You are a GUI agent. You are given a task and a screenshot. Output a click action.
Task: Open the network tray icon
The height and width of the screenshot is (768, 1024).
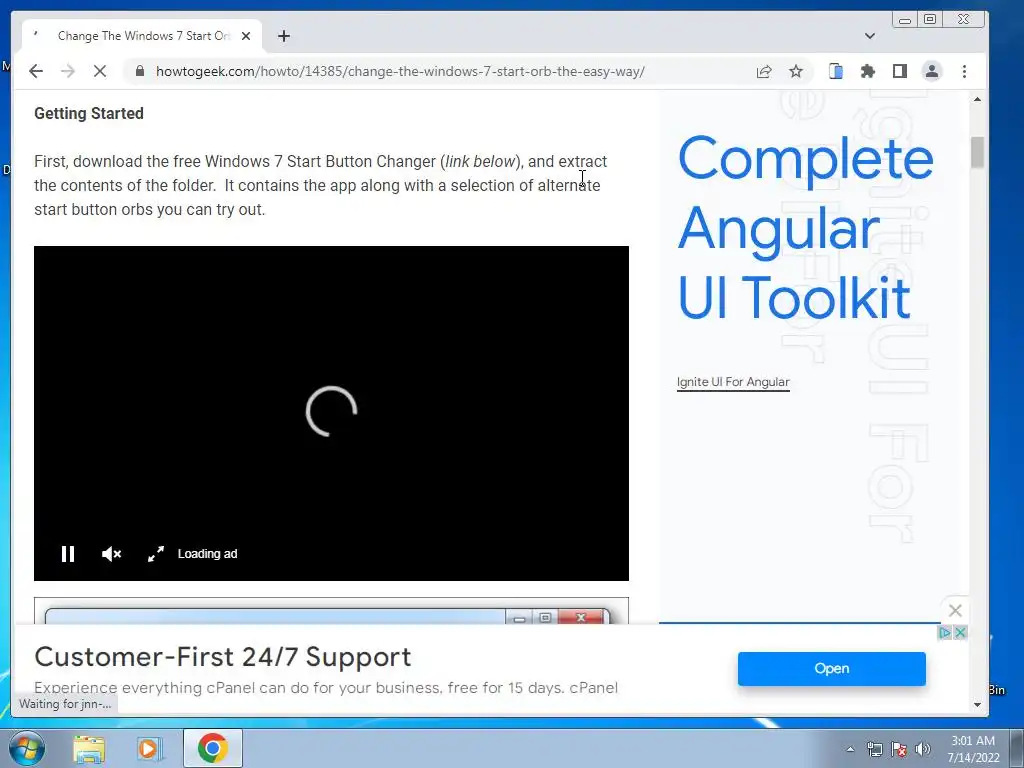(x=874, y=750)
